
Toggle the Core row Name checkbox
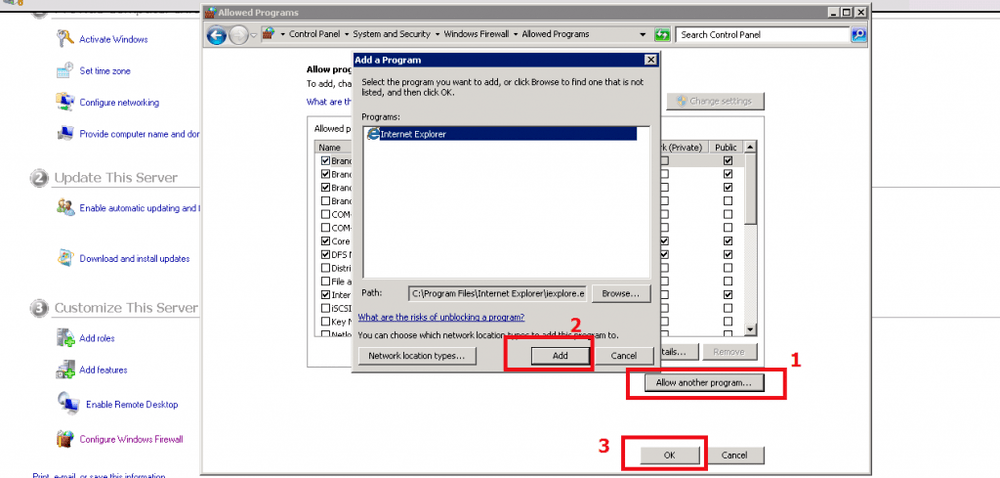coord(326,242)
